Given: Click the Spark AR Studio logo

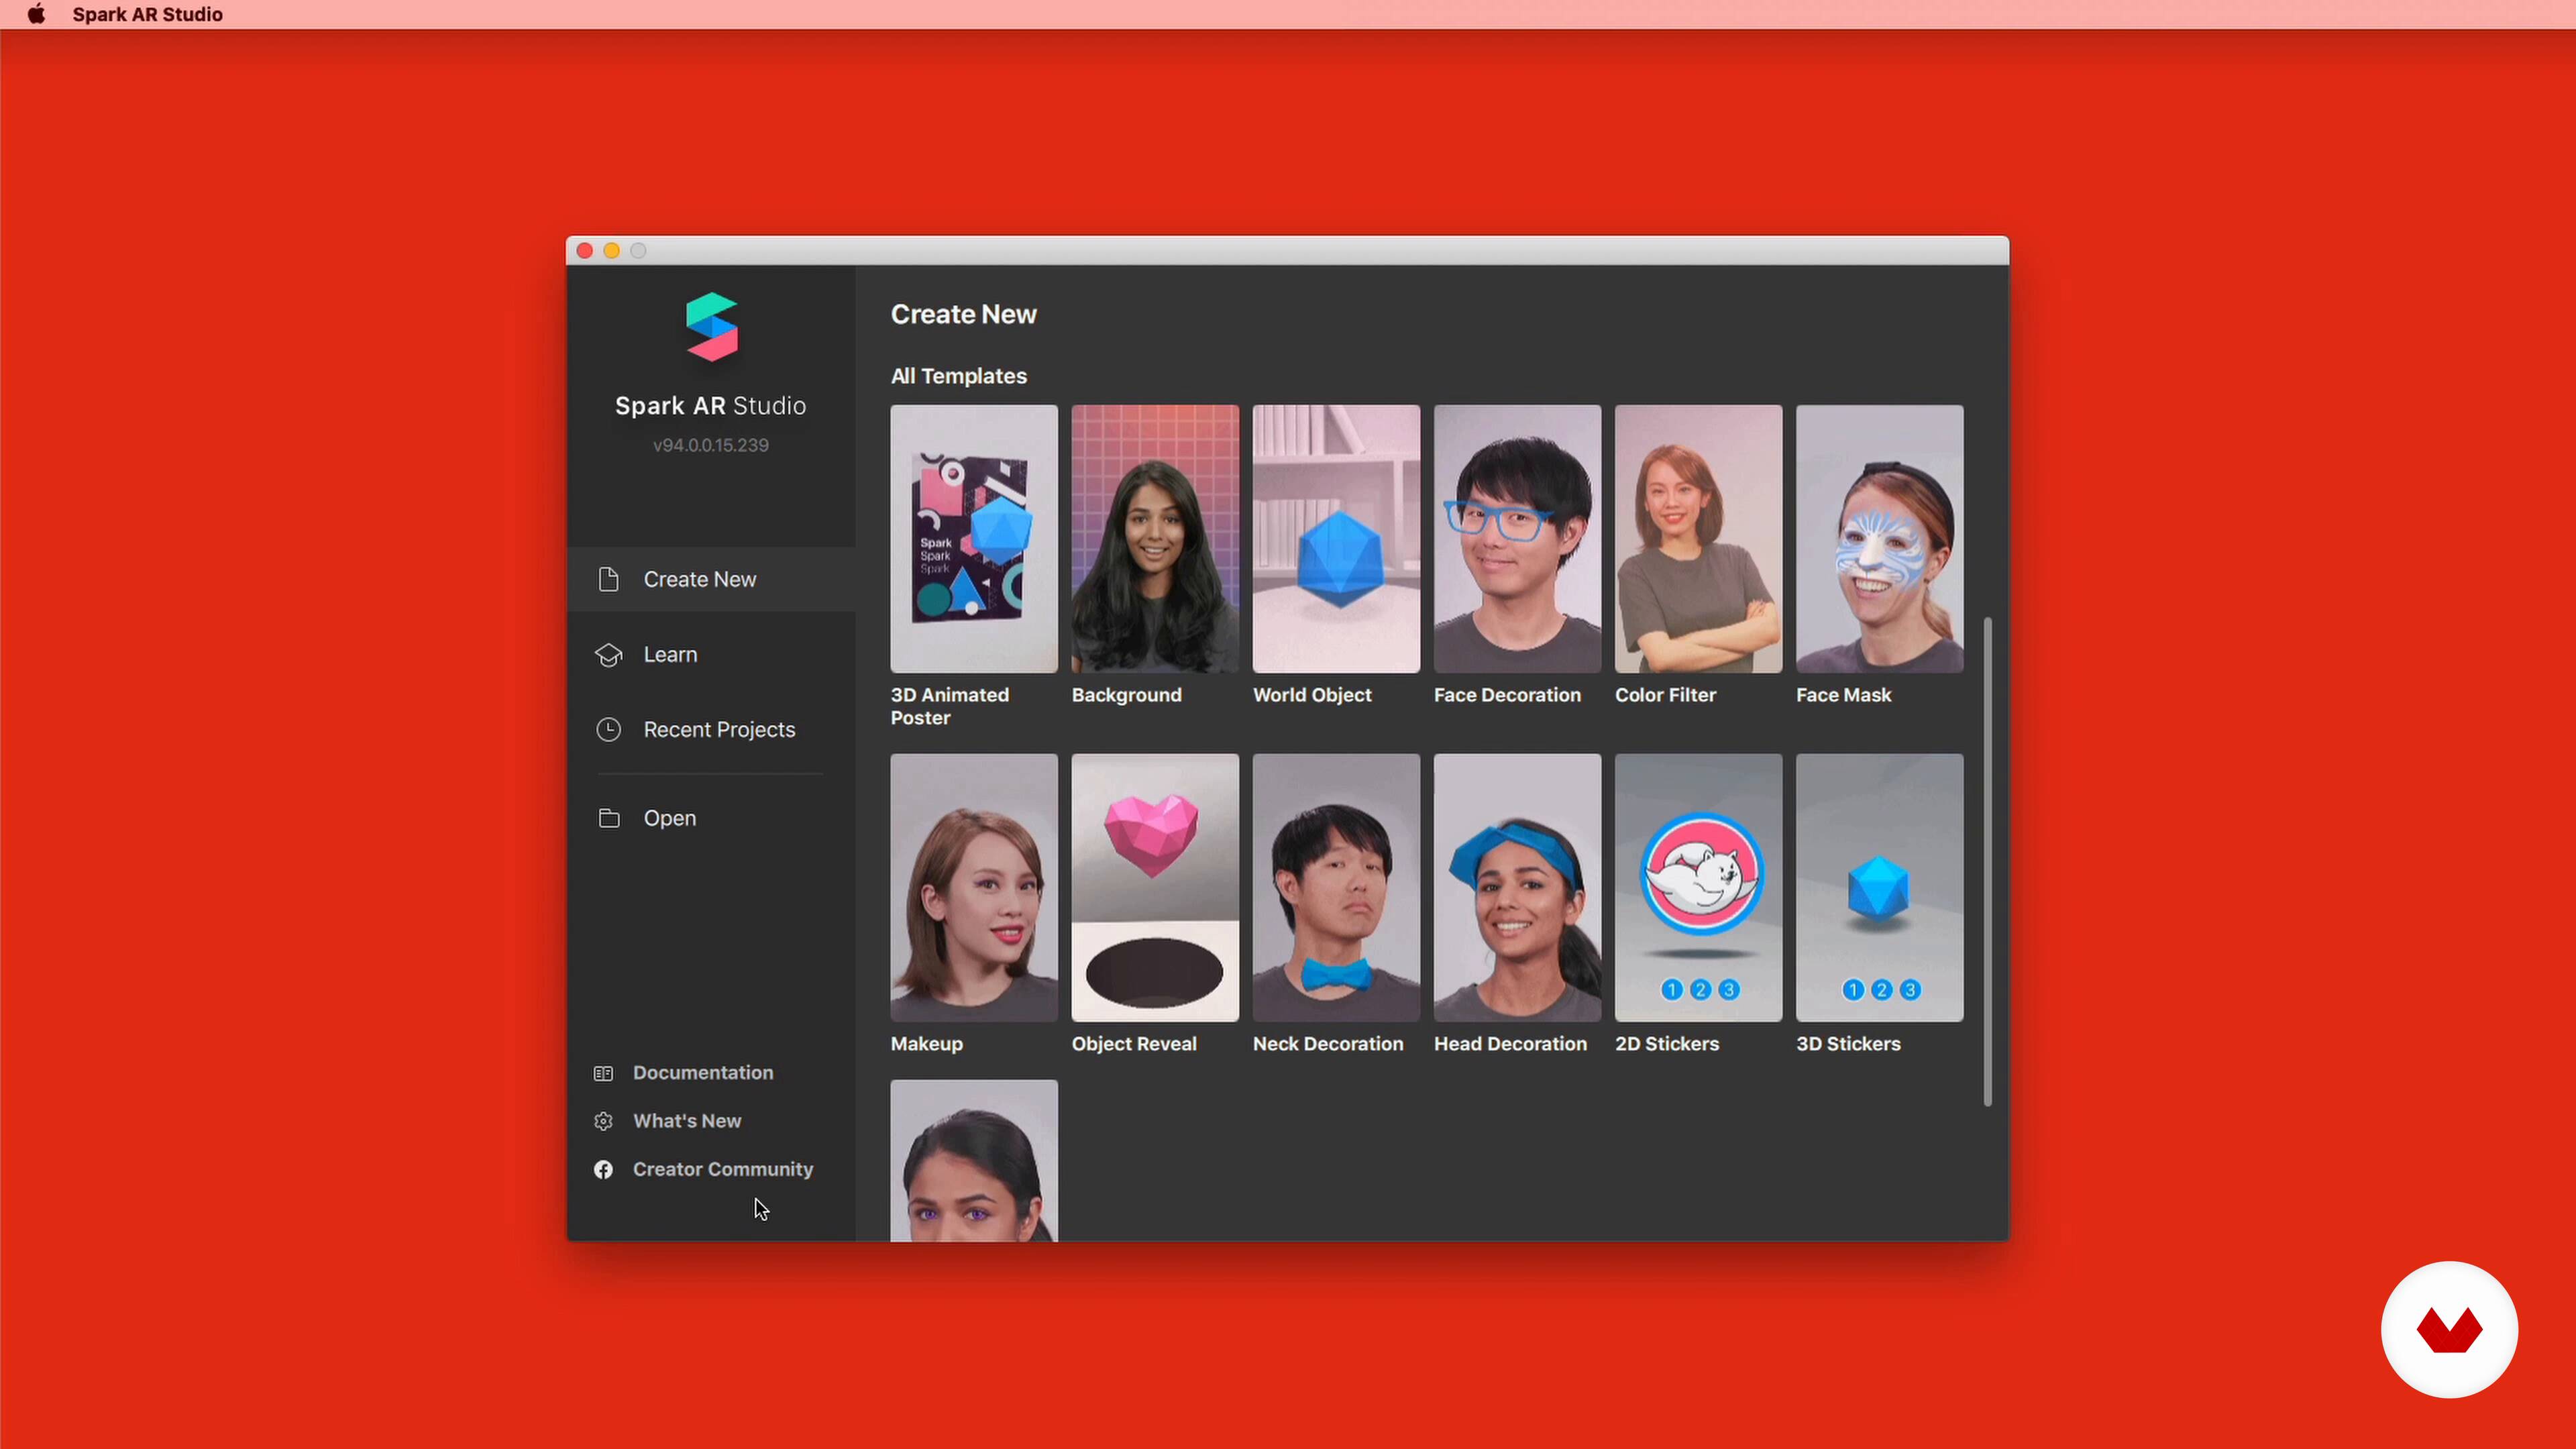Looking at the screenshot, I should [711, 326].
